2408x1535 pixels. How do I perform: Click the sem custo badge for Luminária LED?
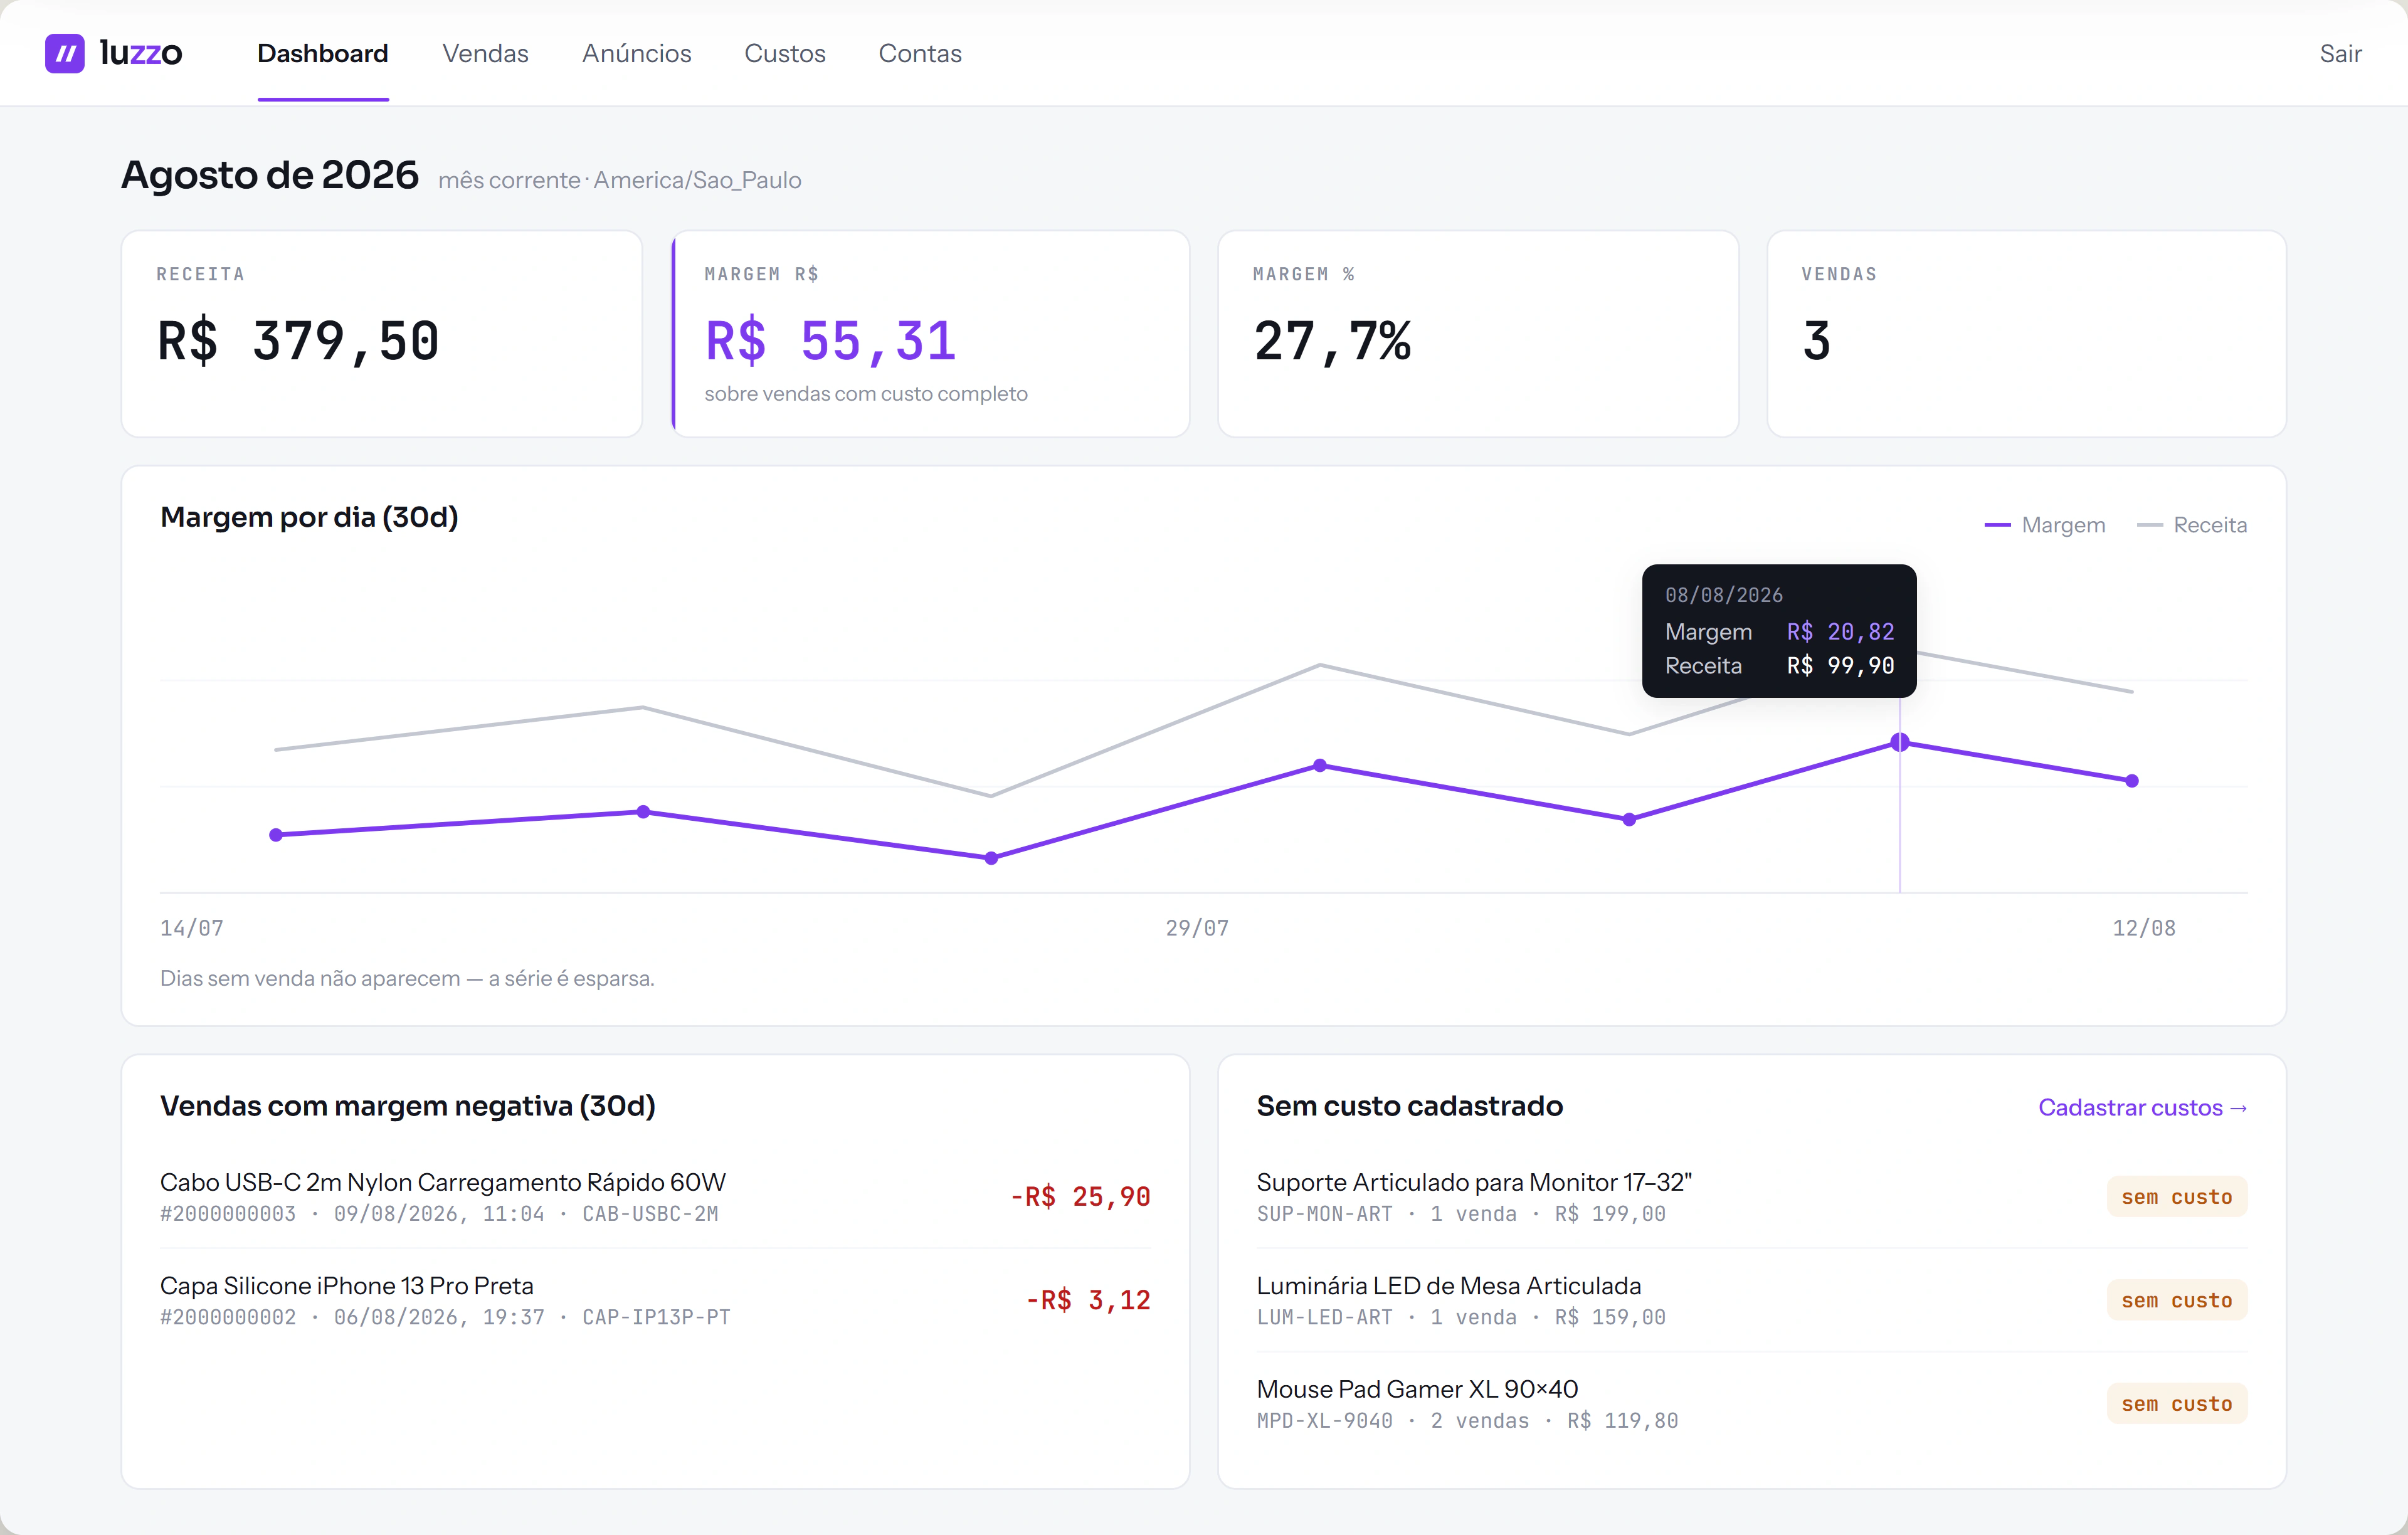[x=2176, y=1300]
